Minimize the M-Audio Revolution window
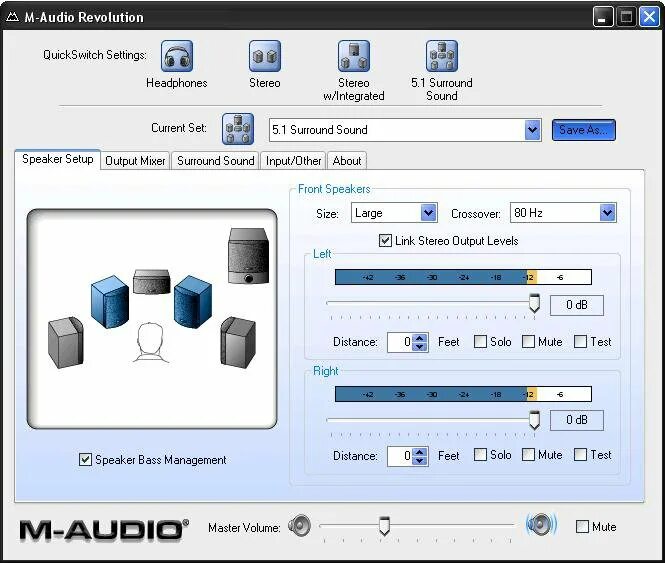This screenshot has width=665, height=563. click(x=602, y=17)
